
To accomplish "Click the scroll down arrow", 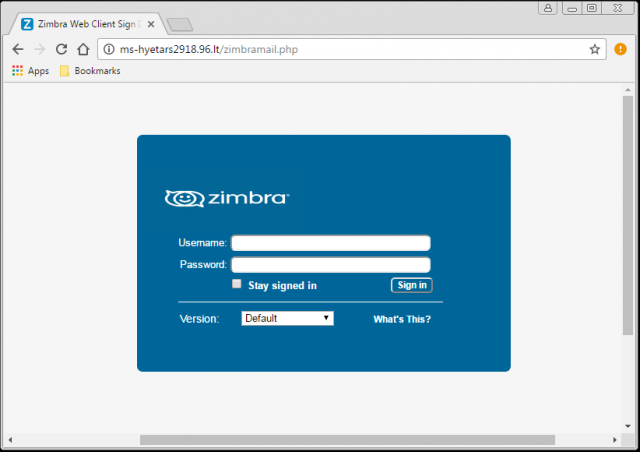I will click(x=628, y=426).
